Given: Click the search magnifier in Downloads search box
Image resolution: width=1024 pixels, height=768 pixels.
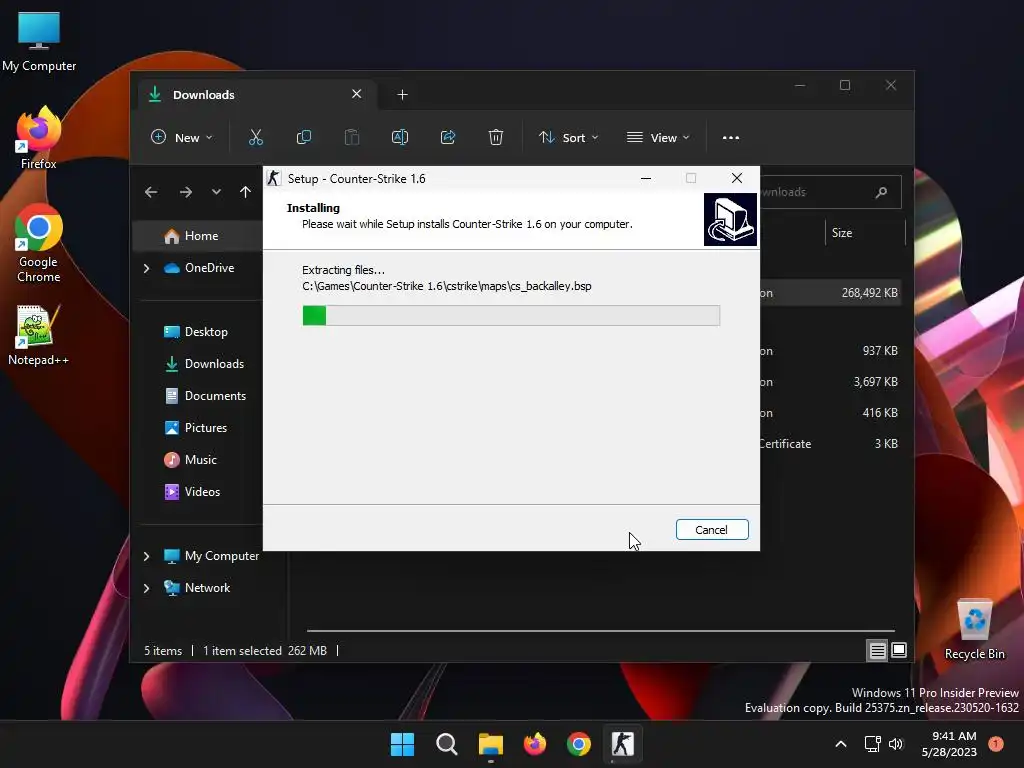Looking at the screenshot, I should (881, 192).
